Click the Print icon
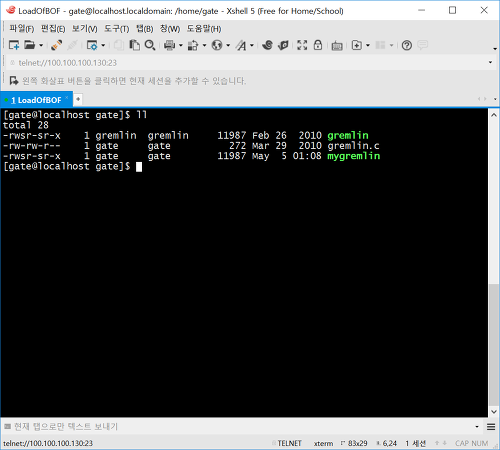This screenshot has width=500, height=450. click(x=169, y=45)
